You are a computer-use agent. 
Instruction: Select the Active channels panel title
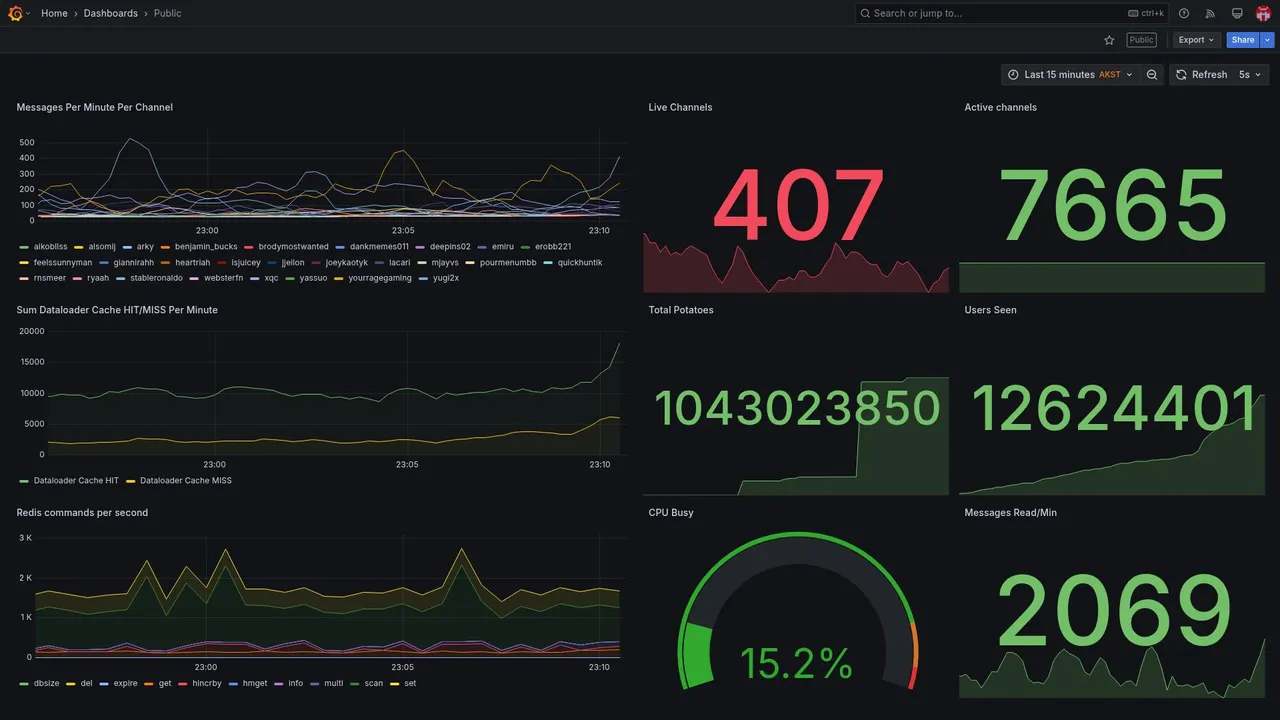pos(1000,107)
